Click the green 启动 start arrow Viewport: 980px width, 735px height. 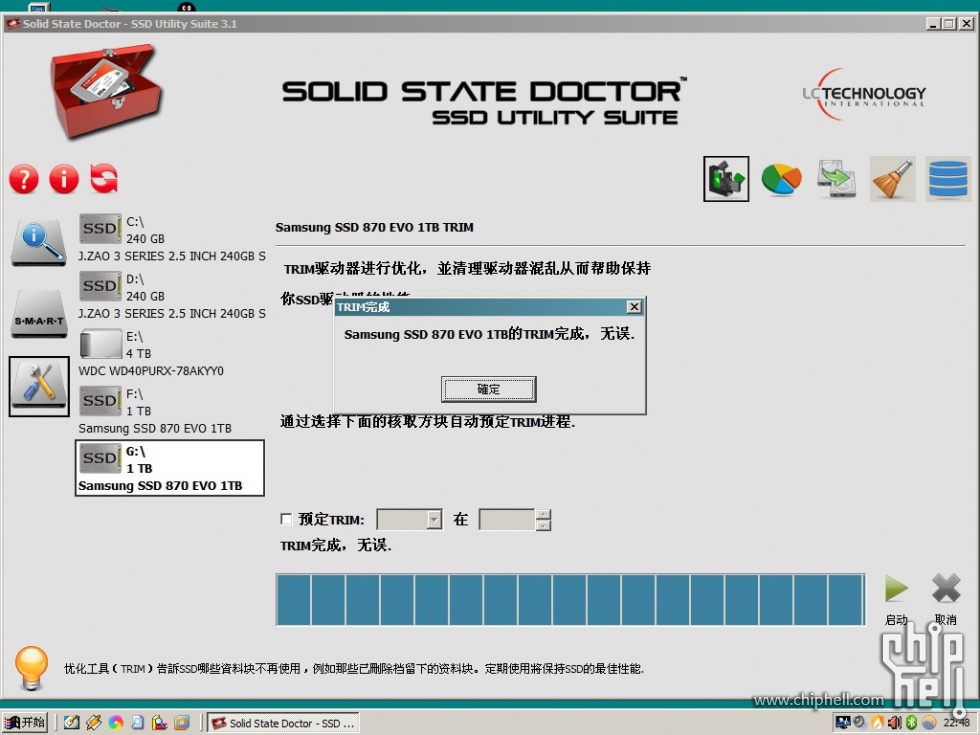coord(896,589)
